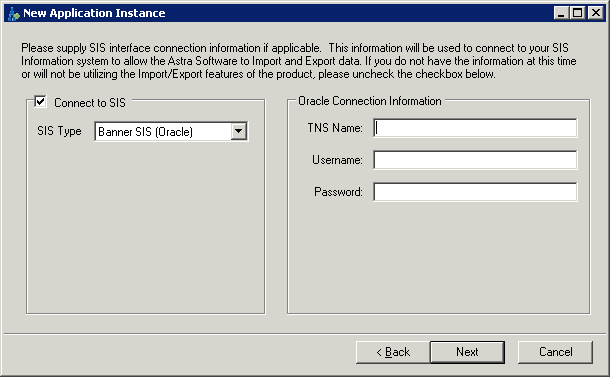Click the 'Password:' label
Image resolution: width=610 pixels, height=377 pixels.
point(338,192)
